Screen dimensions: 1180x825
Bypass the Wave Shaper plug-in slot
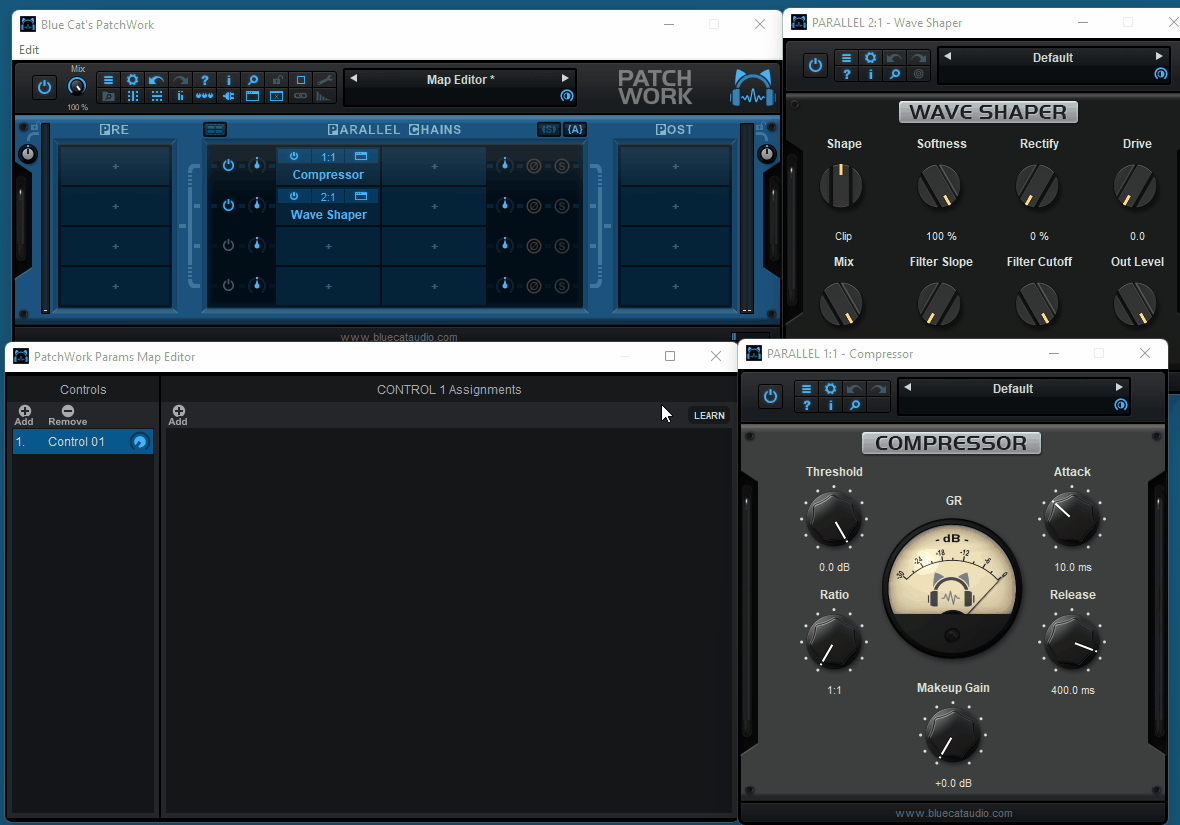(x=294, y=196)
